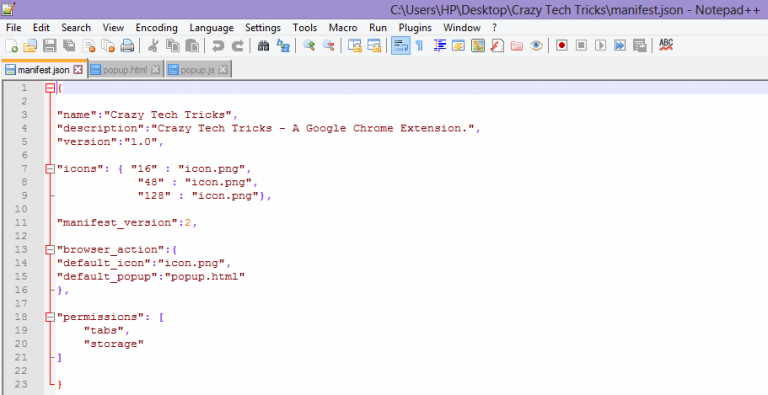Save the current recorded macro icon
The height and width of the screenshot is (395, 768).
click(640, 46)
